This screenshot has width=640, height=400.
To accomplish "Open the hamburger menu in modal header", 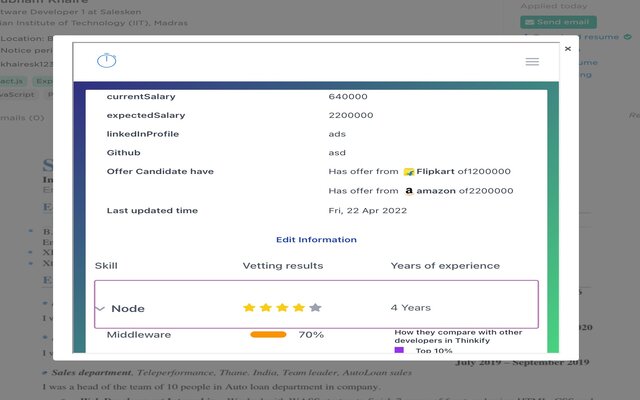I will 532,62.
